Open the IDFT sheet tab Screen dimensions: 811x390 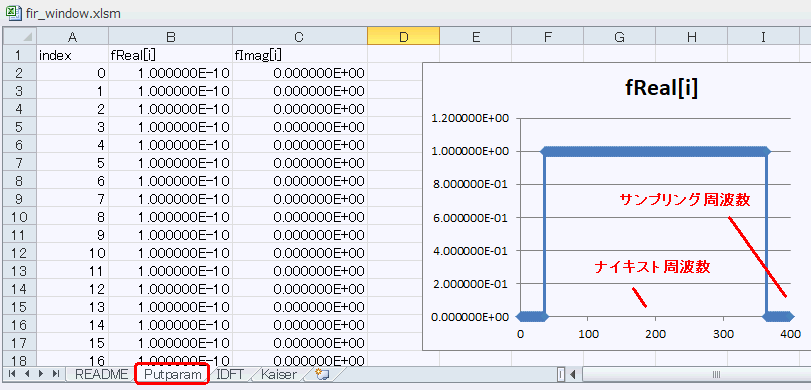point(231,374)
